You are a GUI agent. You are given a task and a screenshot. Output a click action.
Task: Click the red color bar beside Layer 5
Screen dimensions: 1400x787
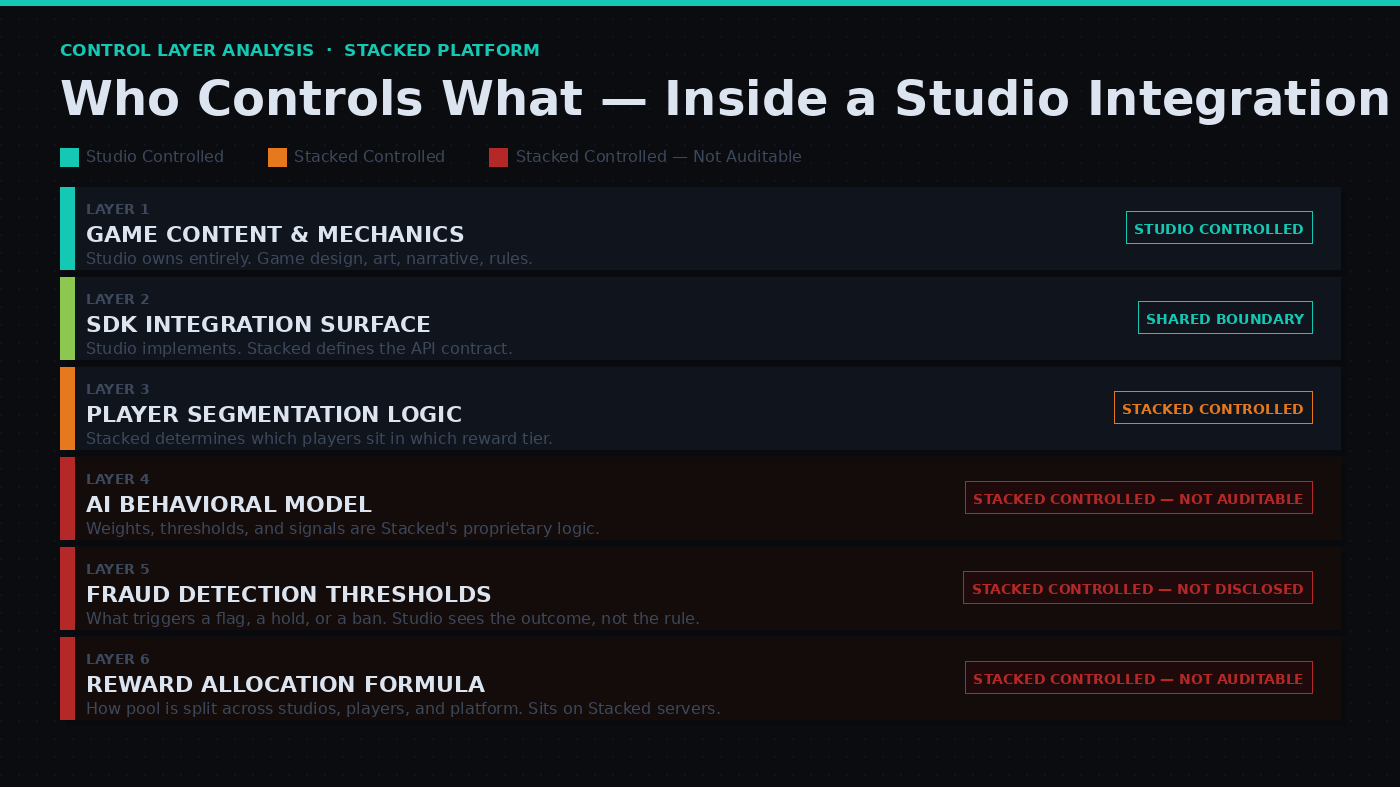click(67, 588)
